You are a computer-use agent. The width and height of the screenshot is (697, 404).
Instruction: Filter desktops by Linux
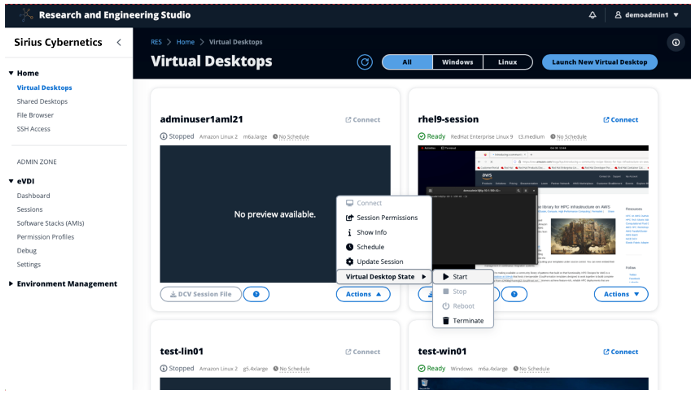click(507, 62)
